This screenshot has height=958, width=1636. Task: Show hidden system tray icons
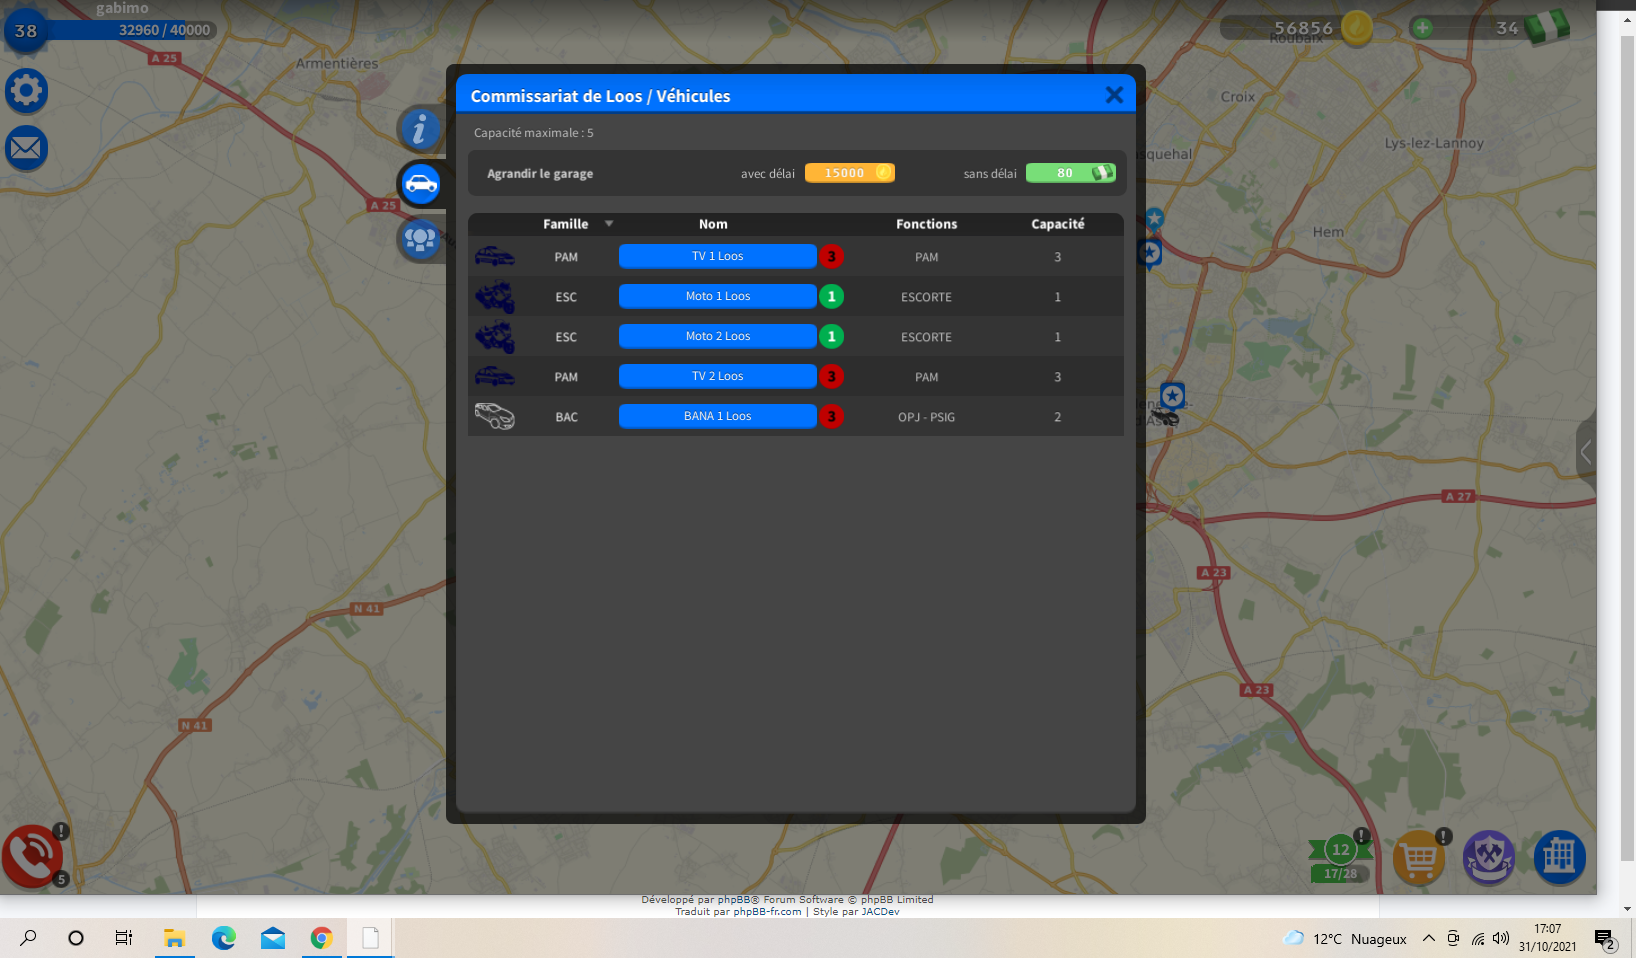[1428, 938]
